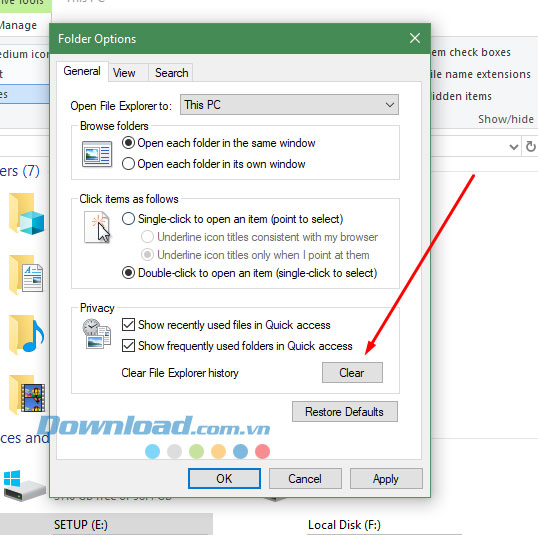This screenshot has height=535, width=538.
Task: Click Restore Defaults button
Action: click(x=344, y=411)
